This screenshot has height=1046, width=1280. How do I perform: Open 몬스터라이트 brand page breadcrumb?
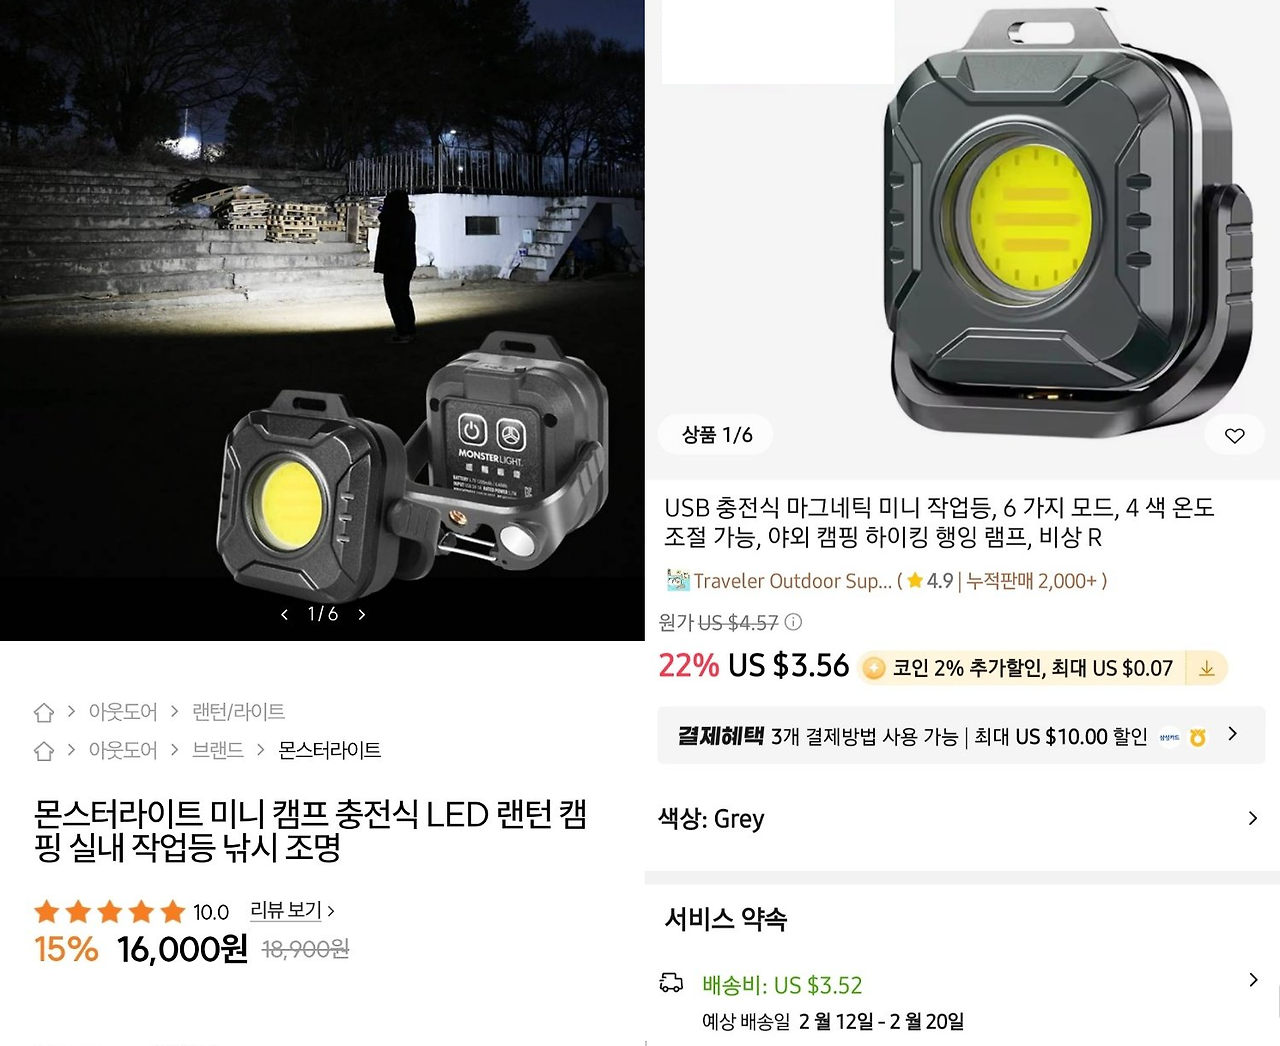click(329, 750)
